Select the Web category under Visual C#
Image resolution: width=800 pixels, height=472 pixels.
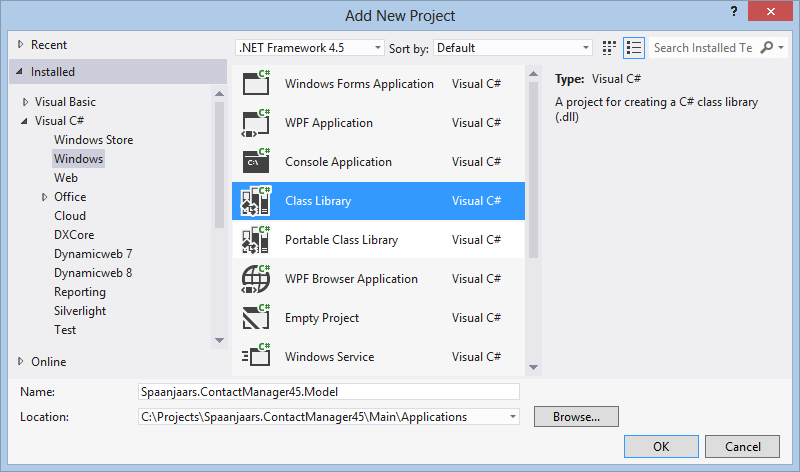pos(66,178)
